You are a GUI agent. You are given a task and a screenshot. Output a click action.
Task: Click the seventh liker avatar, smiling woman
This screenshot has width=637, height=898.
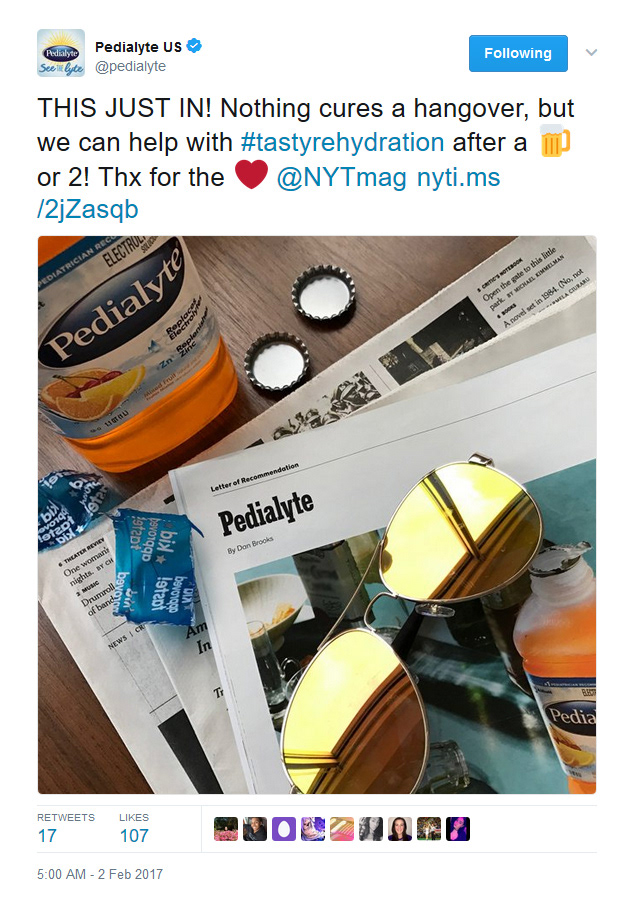coord(400,829)
